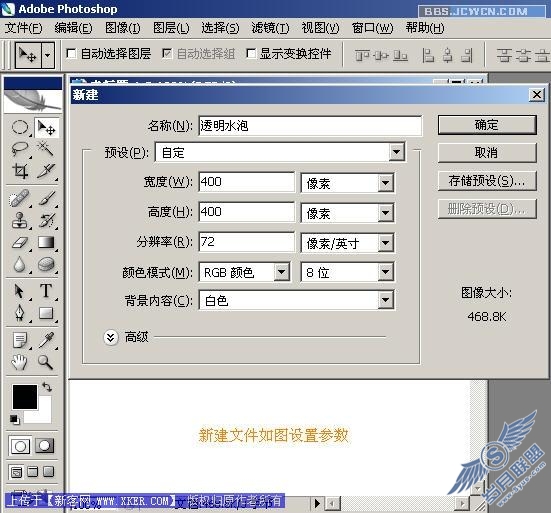Toggle 自动选择组 checkbox

click(x=167, y=54)
